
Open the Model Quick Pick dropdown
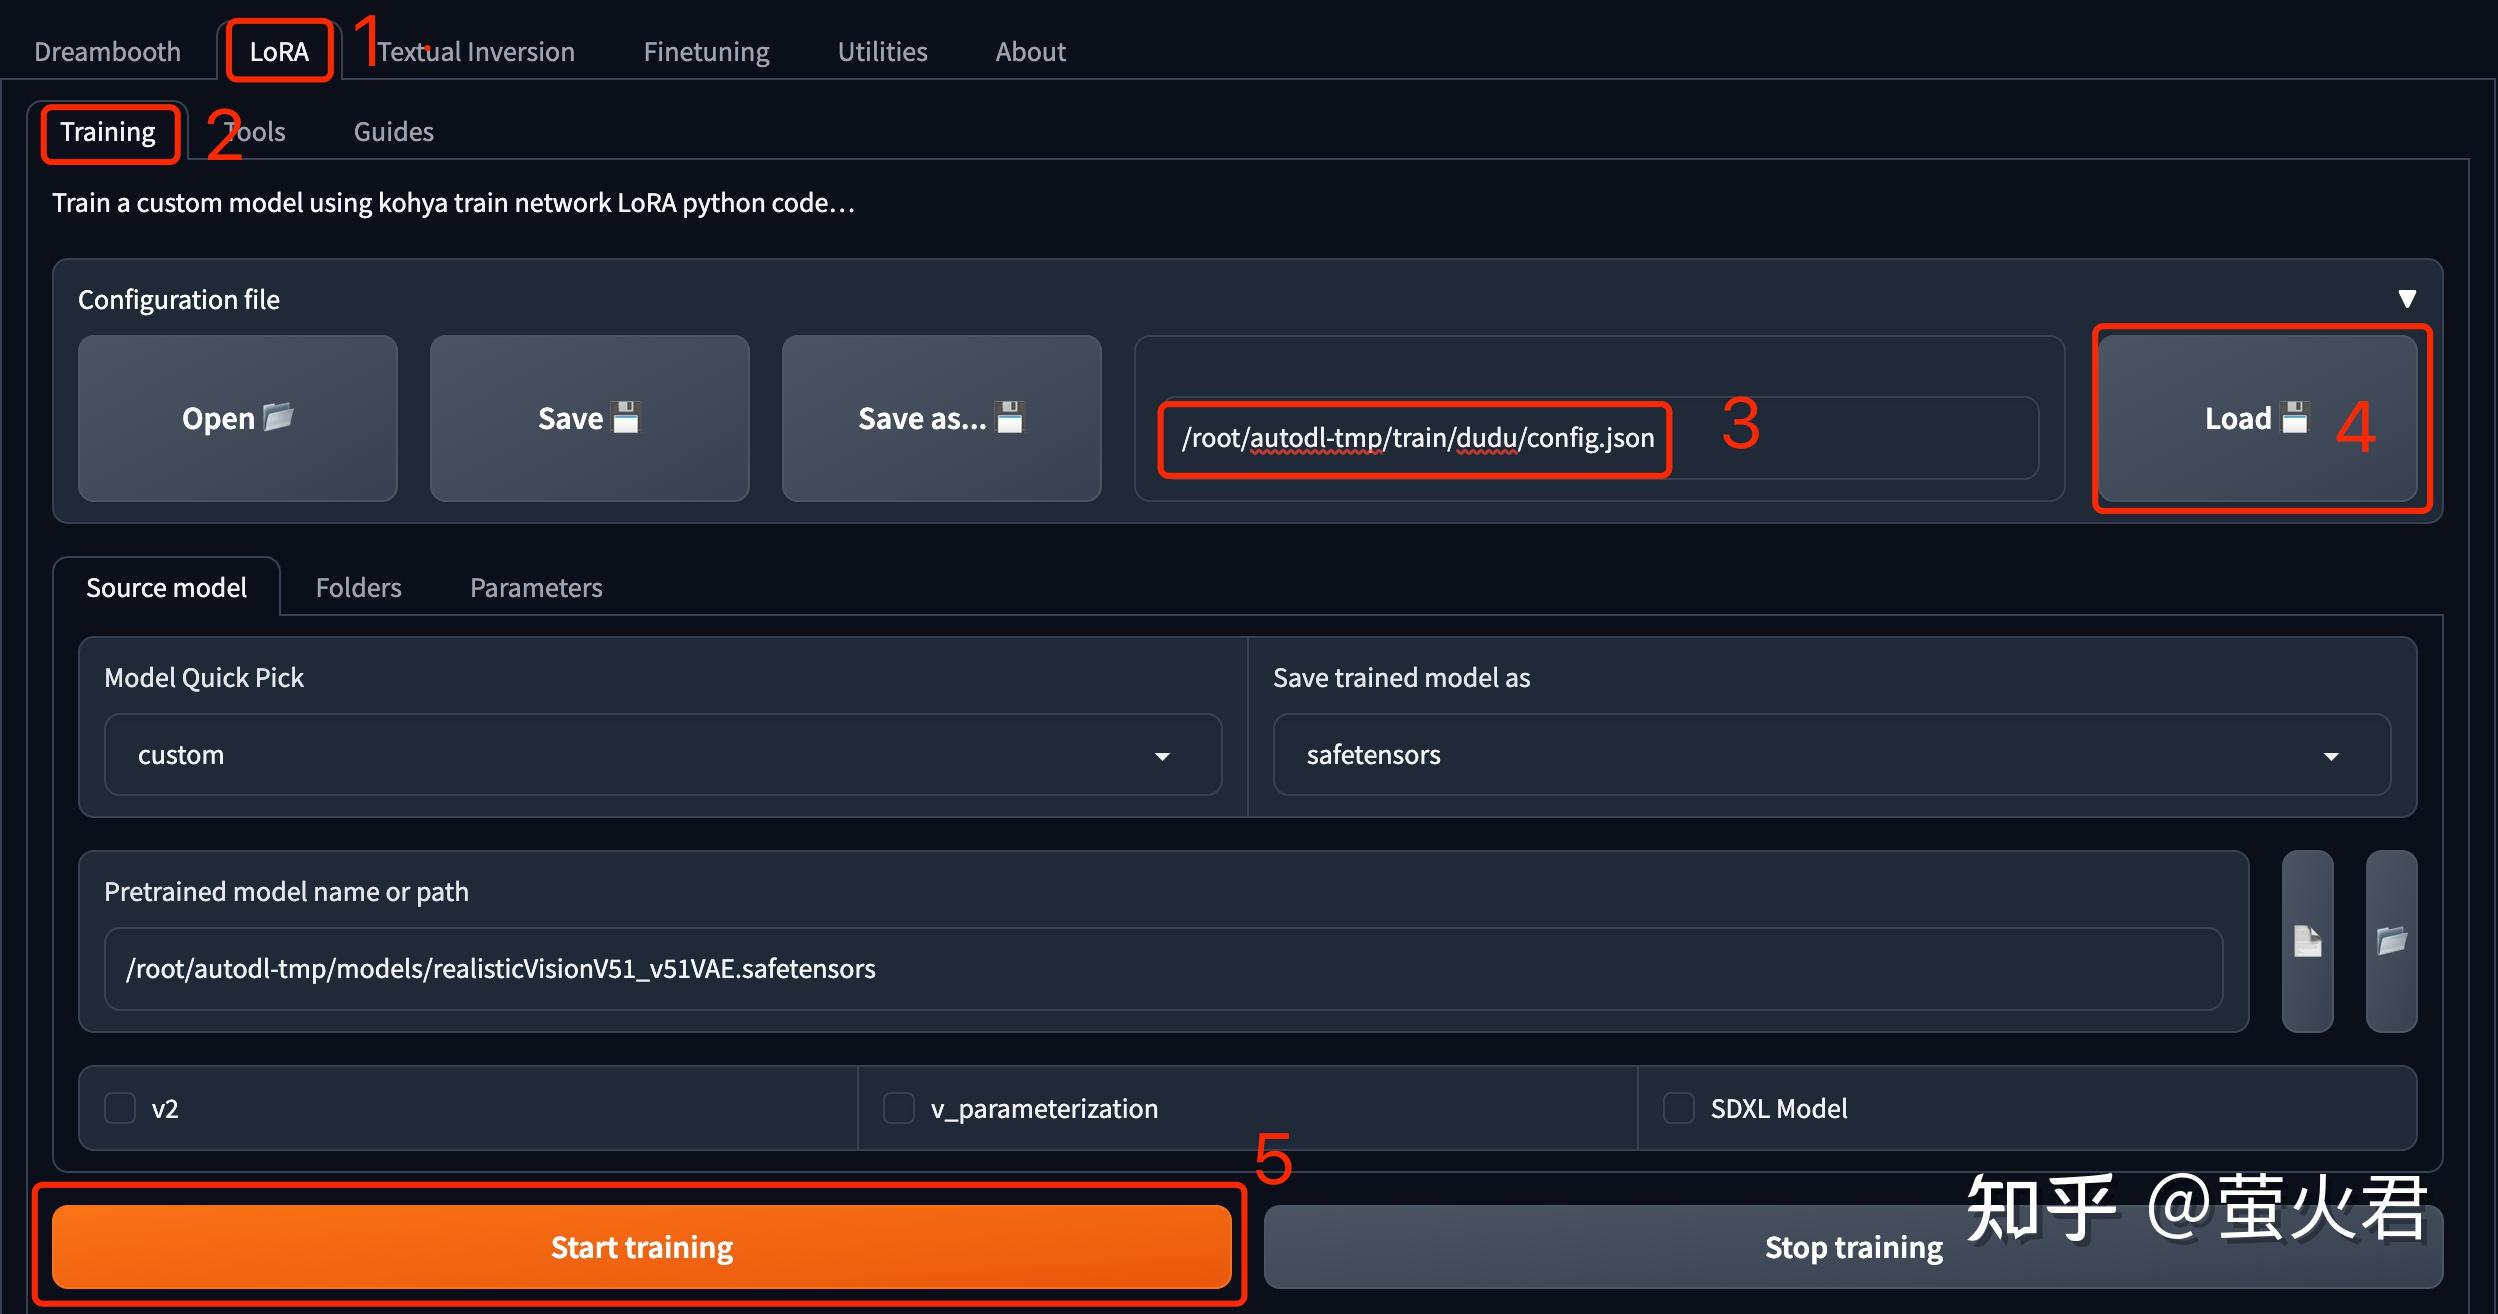point(662,755)
